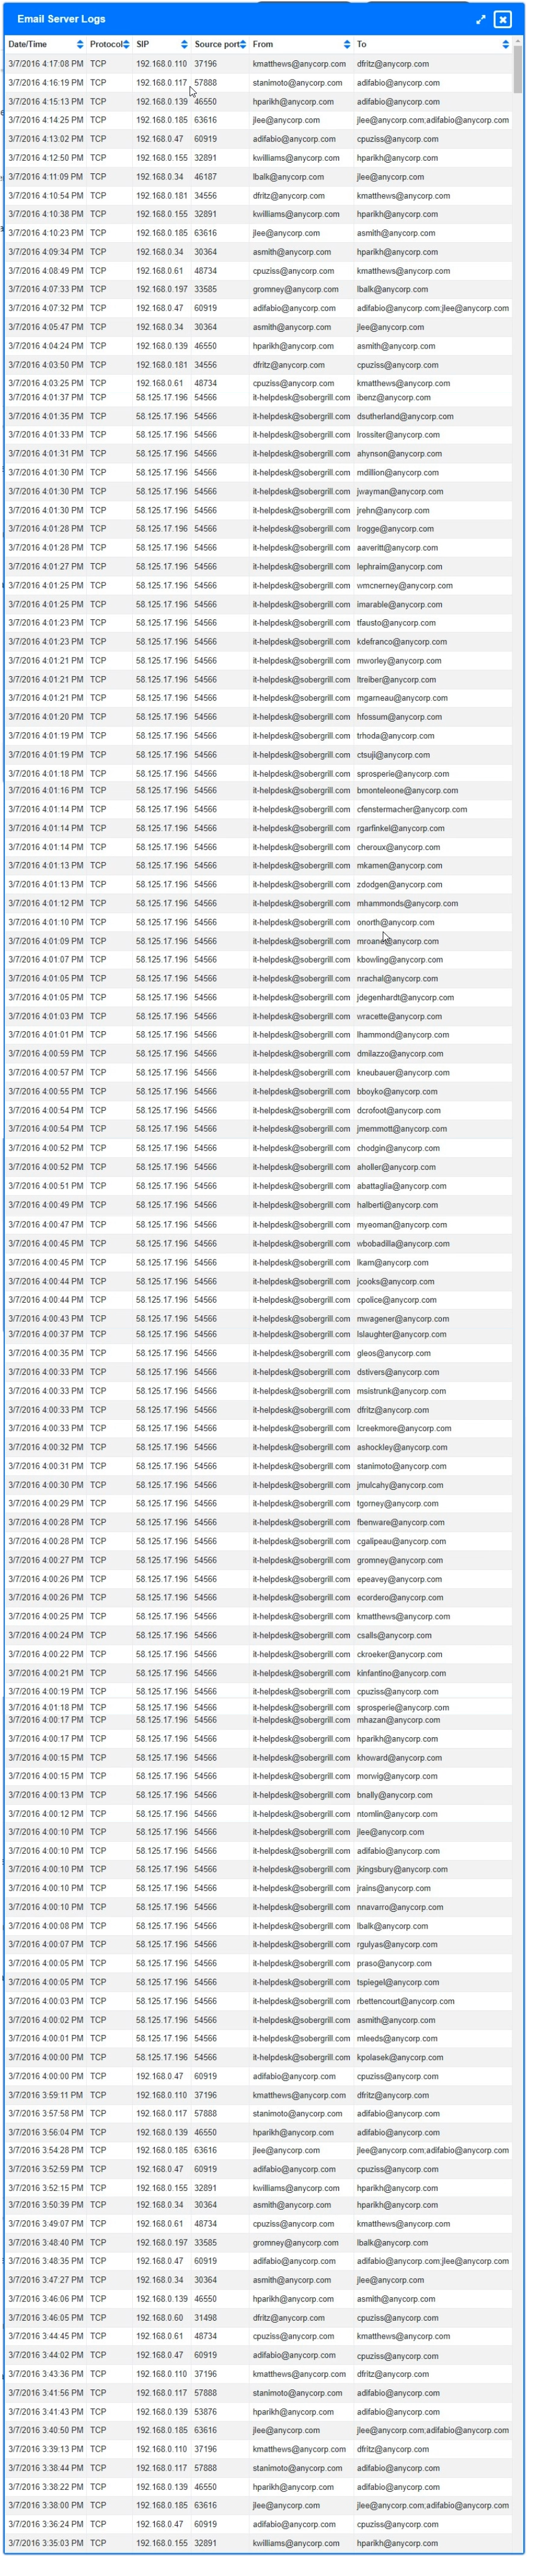Click recipient hfossum@anycorp.com
The width and height of the screenshot is (543, 2576).
[399, 717]
